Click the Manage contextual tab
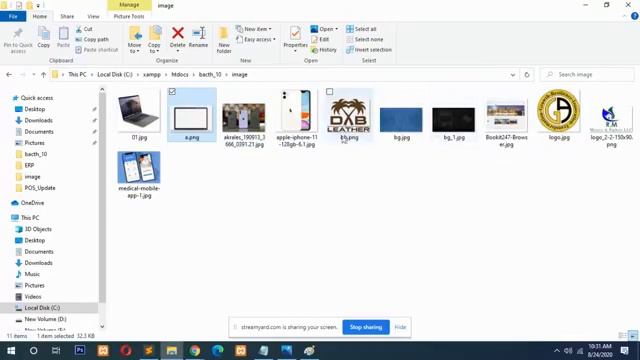Screen dimensions: 640x360 (129, 5)
